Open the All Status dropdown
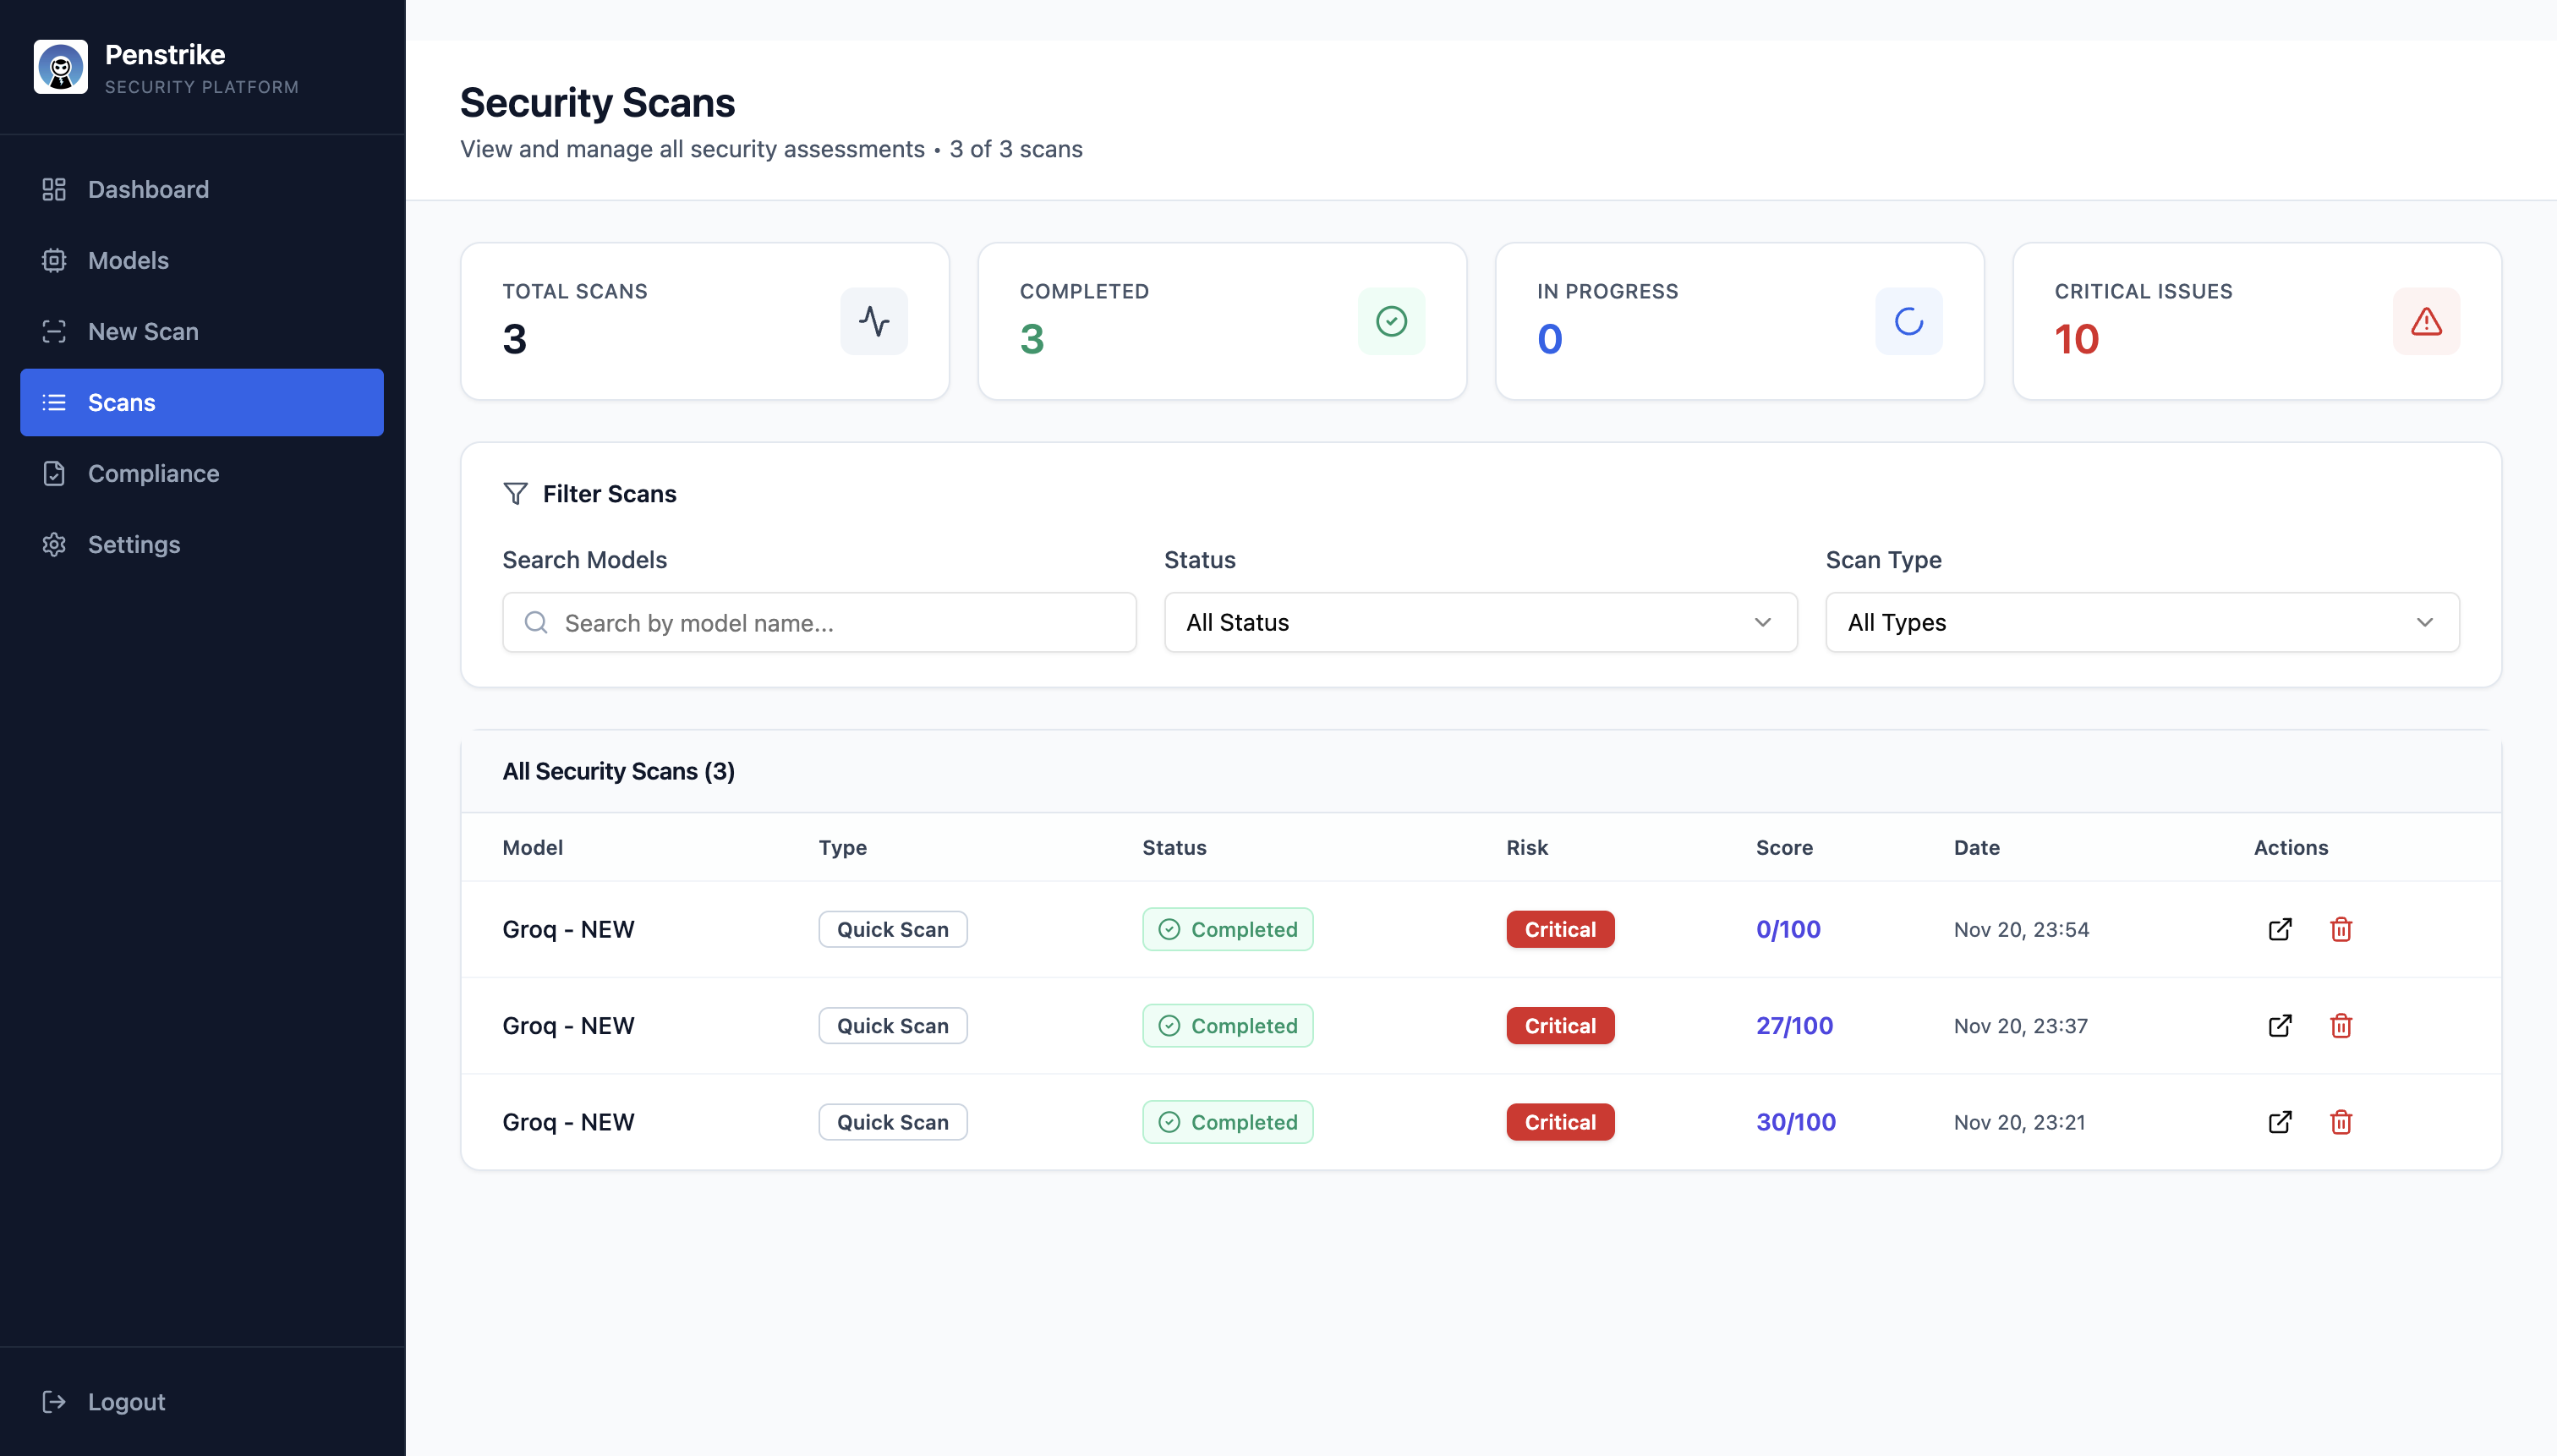This screenshot has width=2557, height=1456. click(x=1480, y=622)
